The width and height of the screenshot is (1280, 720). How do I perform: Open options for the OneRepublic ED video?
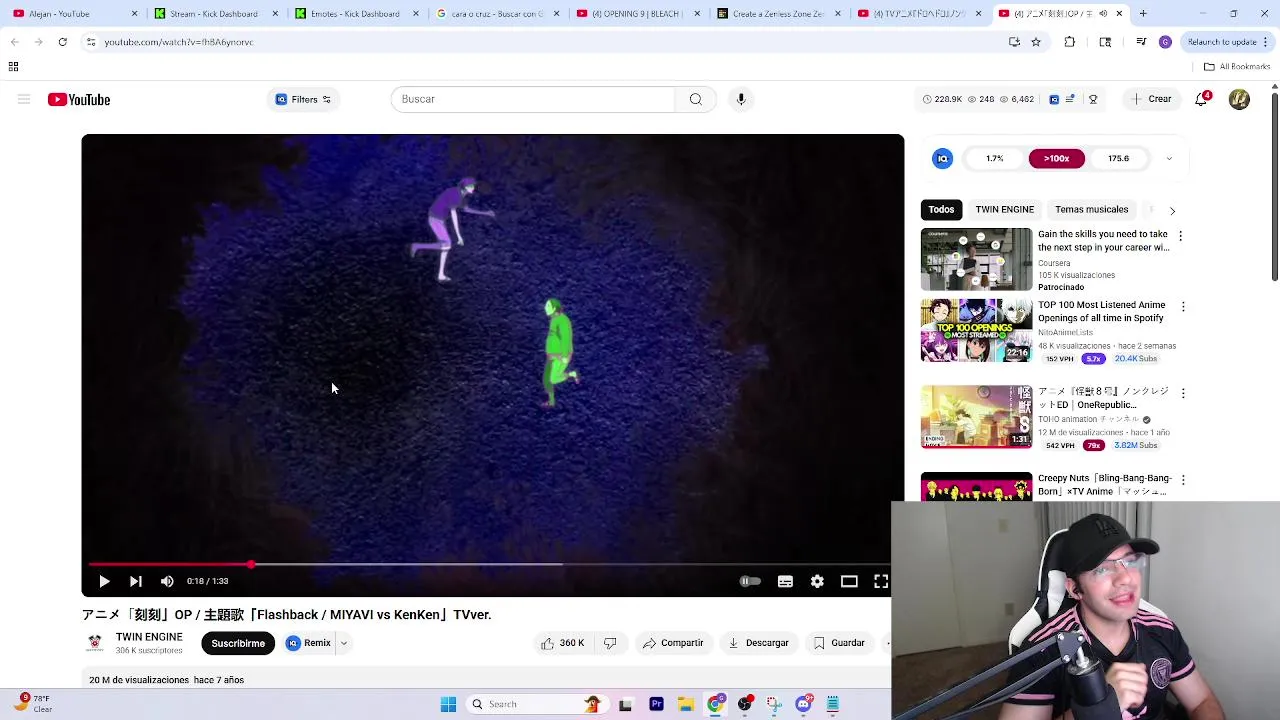[x=1183, y=393]
